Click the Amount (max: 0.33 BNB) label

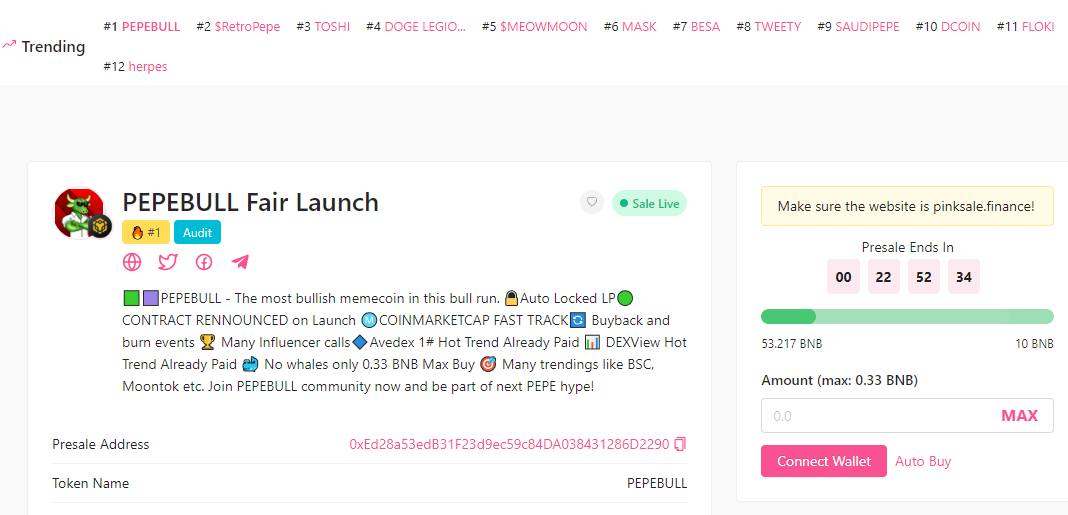839,380
